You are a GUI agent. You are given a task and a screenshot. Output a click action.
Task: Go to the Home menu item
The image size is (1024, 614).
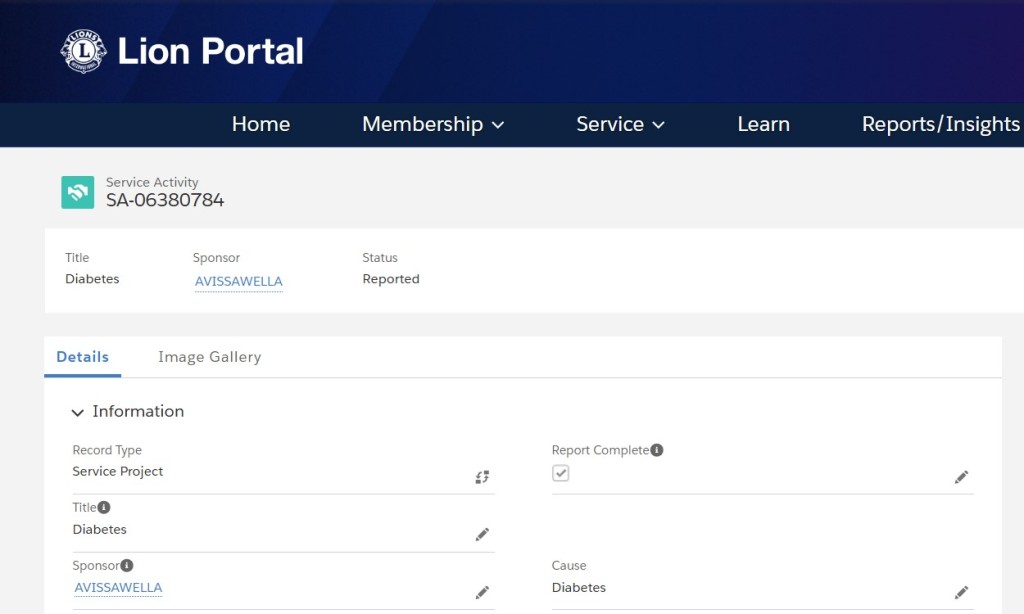pos(261,124)
